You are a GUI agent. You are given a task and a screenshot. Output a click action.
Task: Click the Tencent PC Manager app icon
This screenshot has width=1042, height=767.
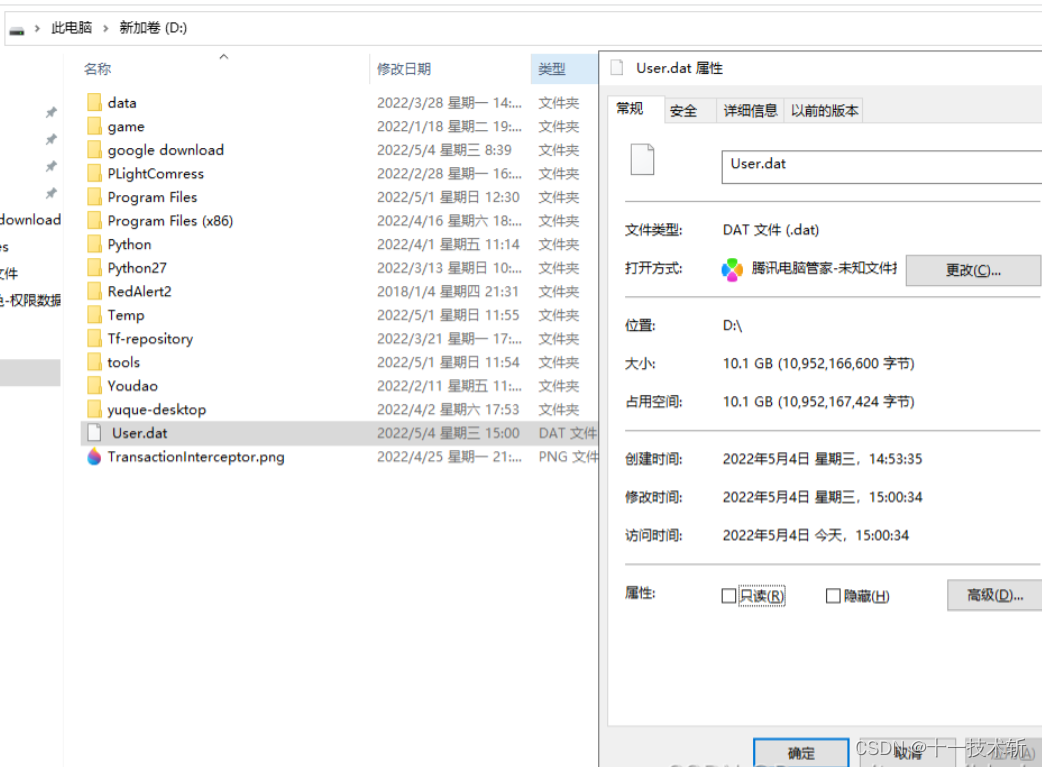[x=732, y=269]
